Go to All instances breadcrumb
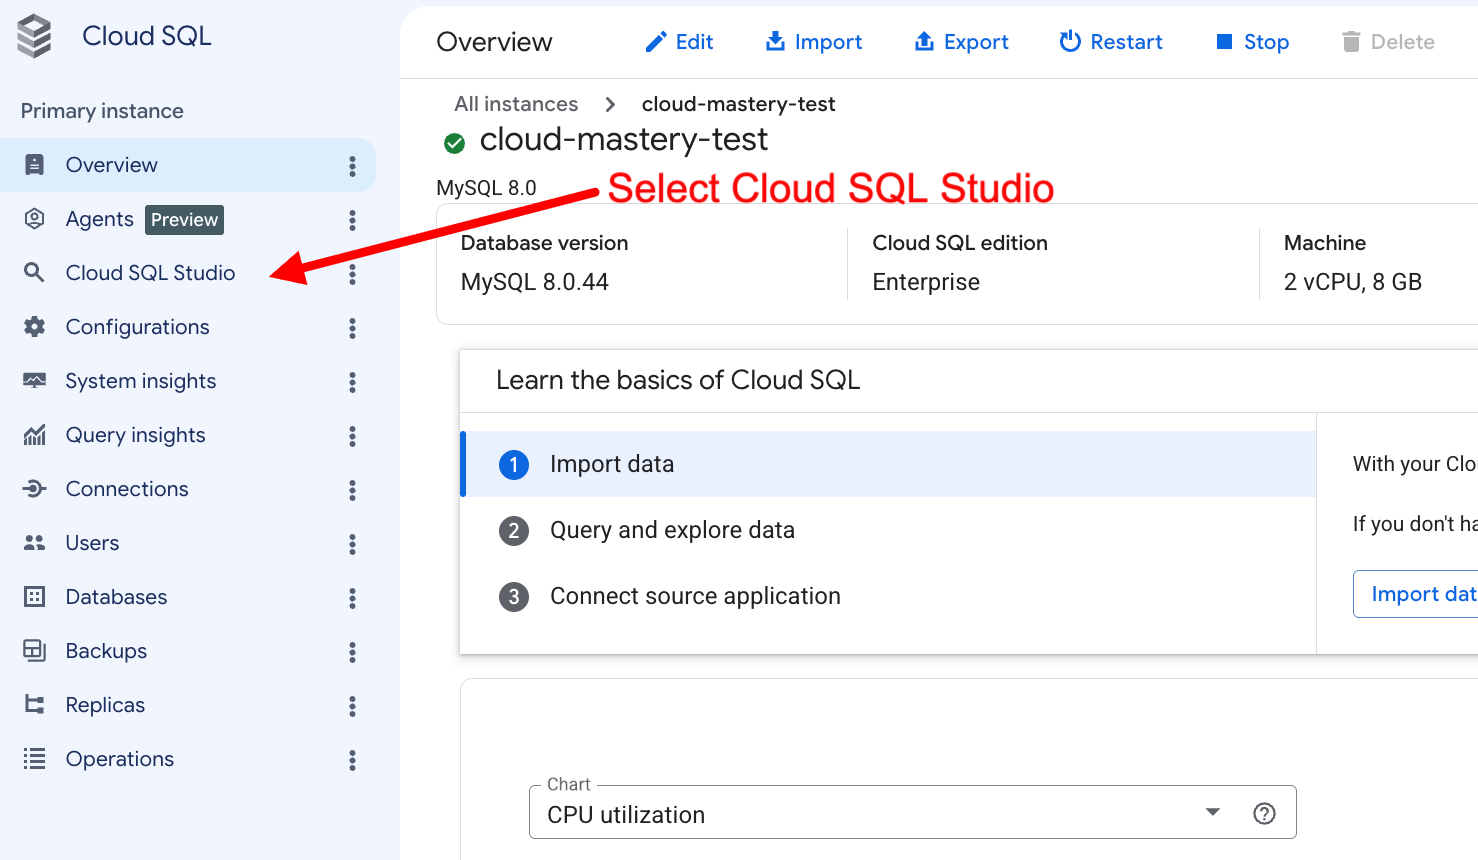The width and height of the screenshot is (1478, 860). (516, 104)
